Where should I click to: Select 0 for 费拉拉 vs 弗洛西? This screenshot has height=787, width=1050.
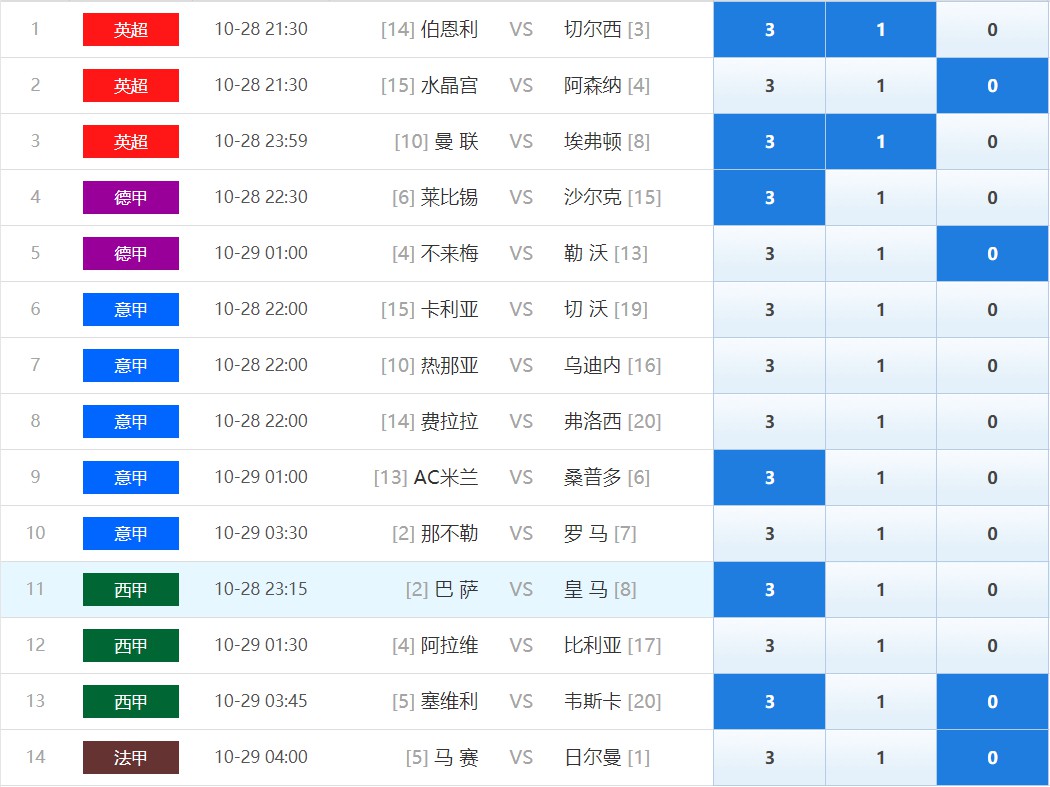click(x=992, y=421)
